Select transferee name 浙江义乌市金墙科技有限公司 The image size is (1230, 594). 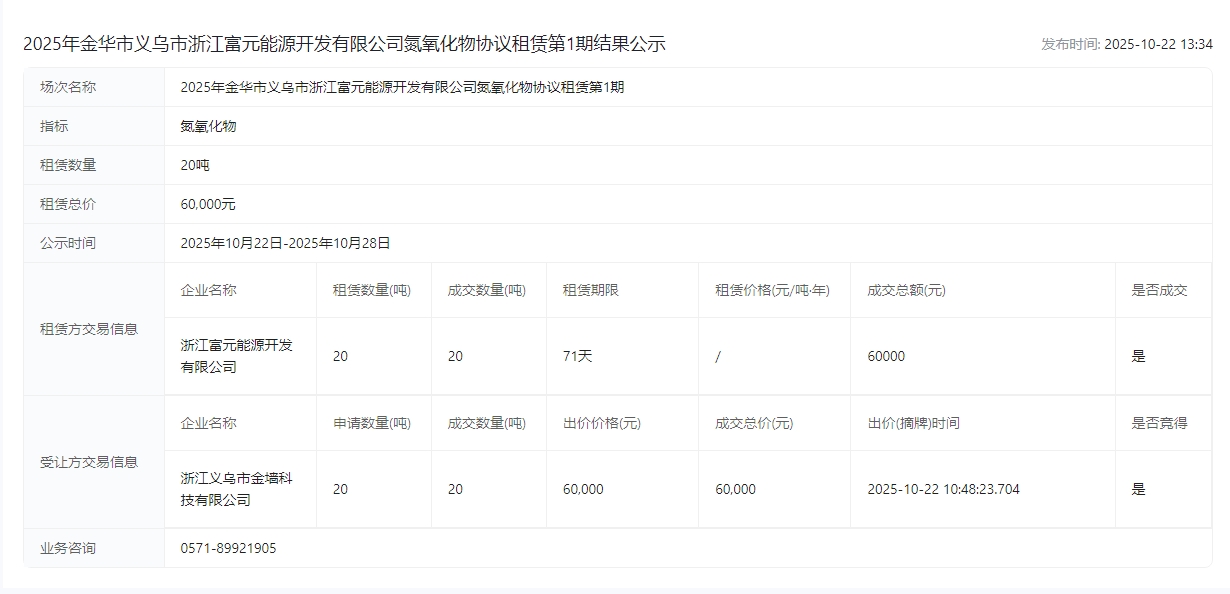[x=237, y=489]
